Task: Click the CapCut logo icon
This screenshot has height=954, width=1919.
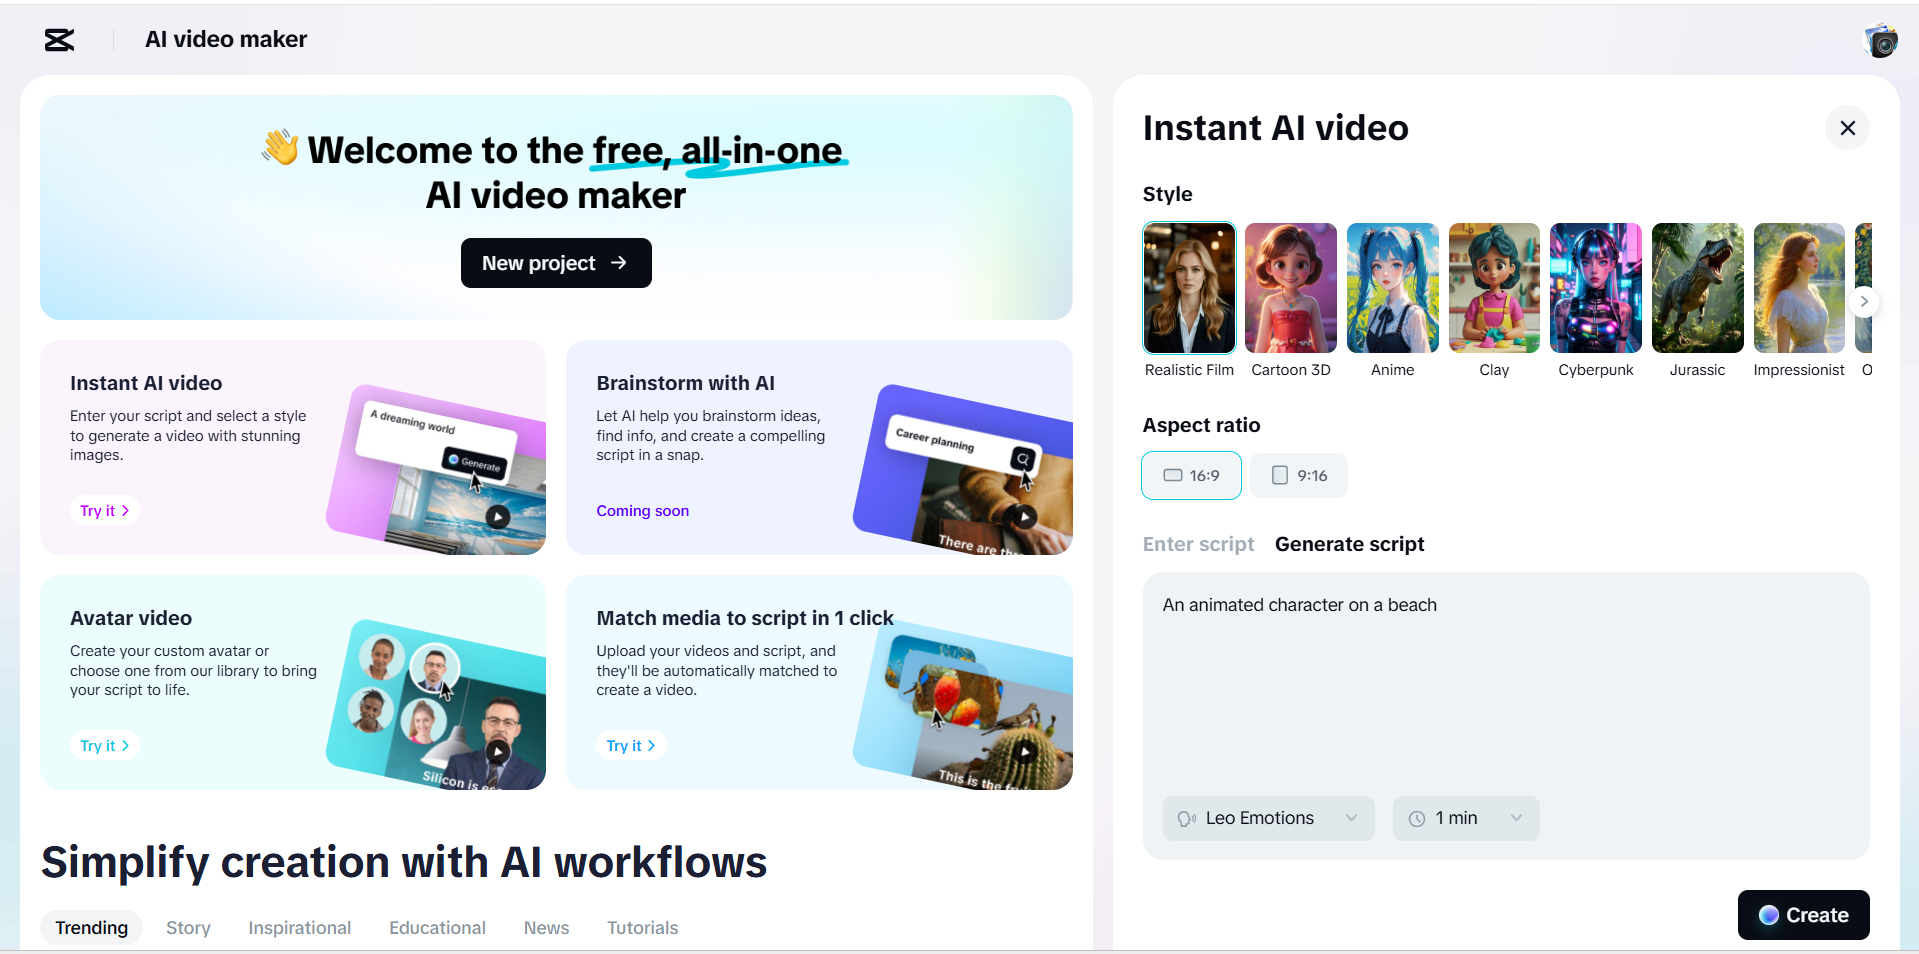Action: pos(57,40)
